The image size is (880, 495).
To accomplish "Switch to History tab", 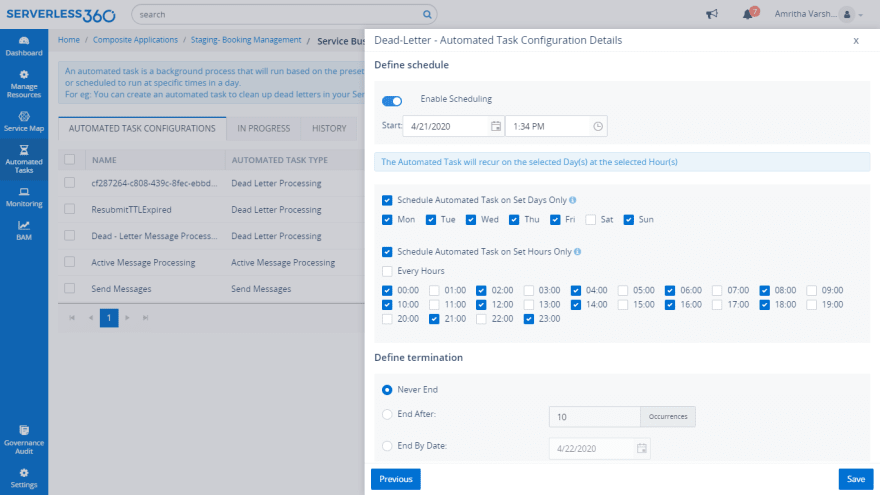I will click(329, 129).
